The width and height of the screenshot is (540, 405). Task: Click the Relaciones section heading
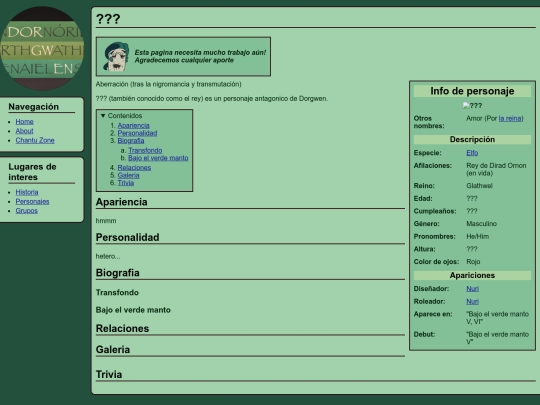pos(122,329)
